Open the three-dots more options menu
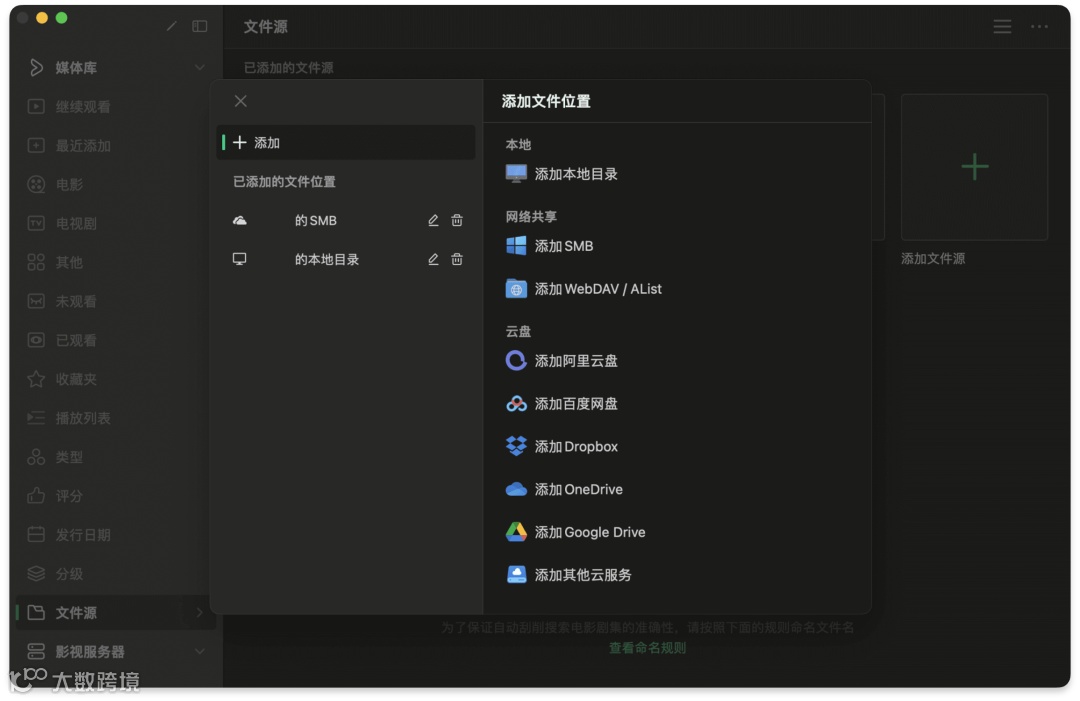The width and height of the screenshot is (1080, 701). click(x=1039, y=27)
